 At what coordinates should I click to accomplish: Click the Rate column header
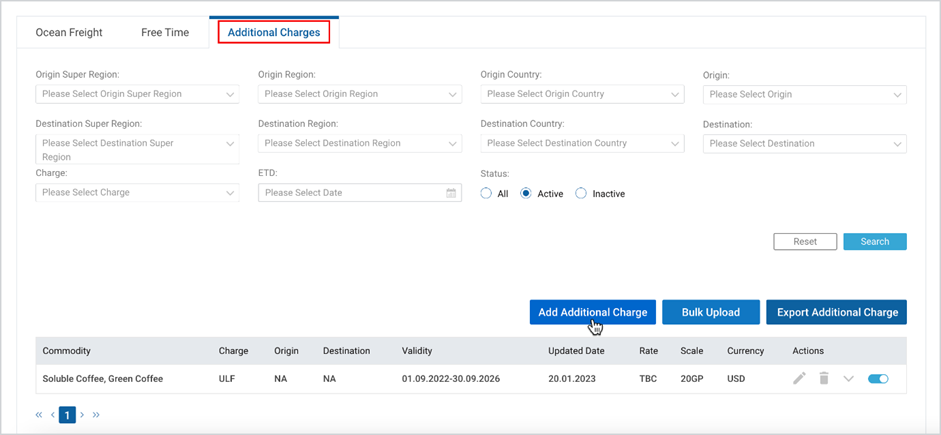649,351
